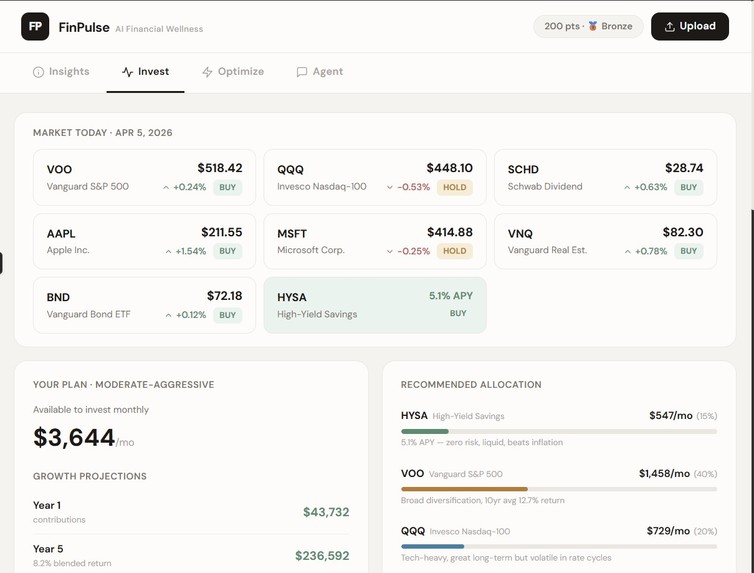Click the BUY tag on AAPL card

227,251
